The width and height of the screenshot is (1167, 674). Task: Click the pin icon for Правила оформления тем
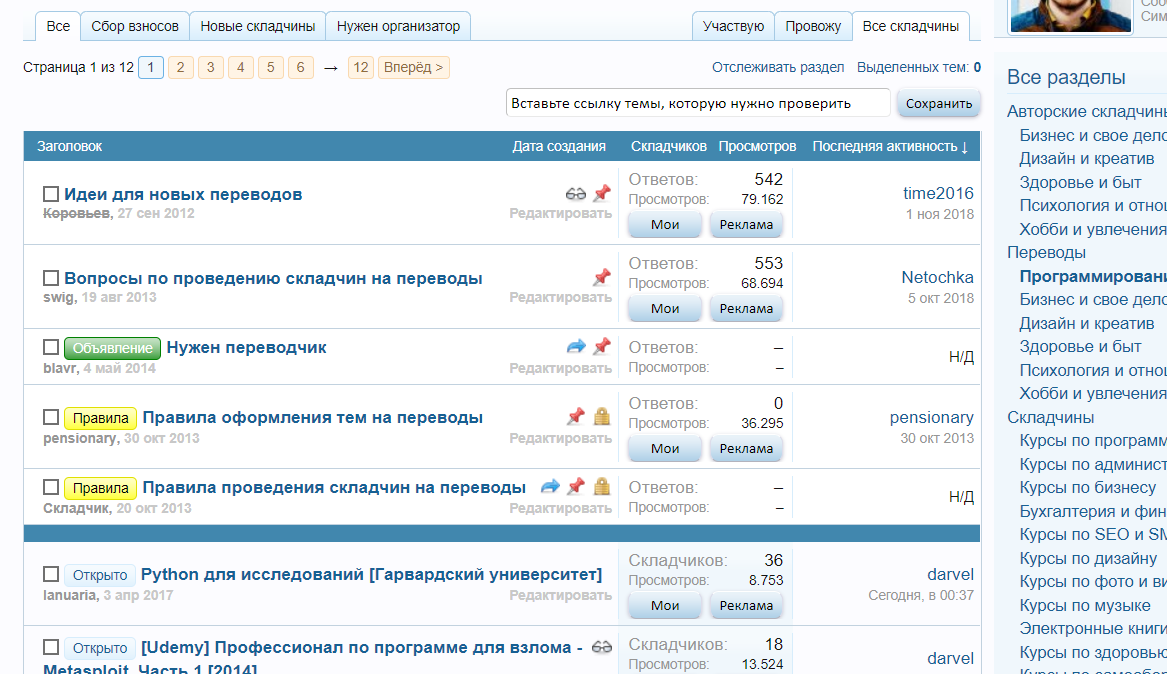click(x=576, y=417)
